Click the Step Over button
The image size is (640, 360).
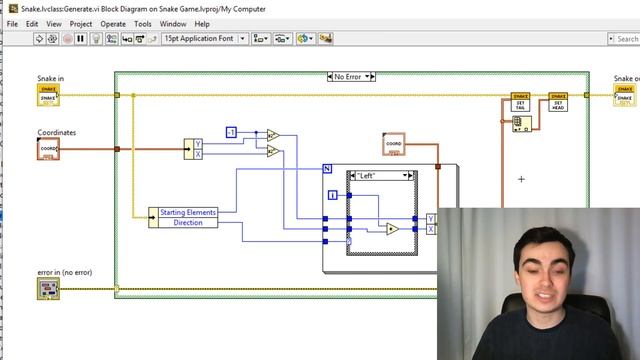pyautogui.click(x=140, y=39)
